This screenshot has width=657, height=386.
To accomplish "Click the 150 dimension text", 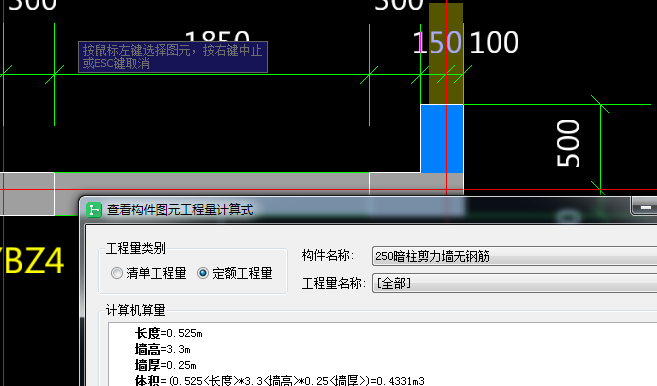I will point(437,42).
